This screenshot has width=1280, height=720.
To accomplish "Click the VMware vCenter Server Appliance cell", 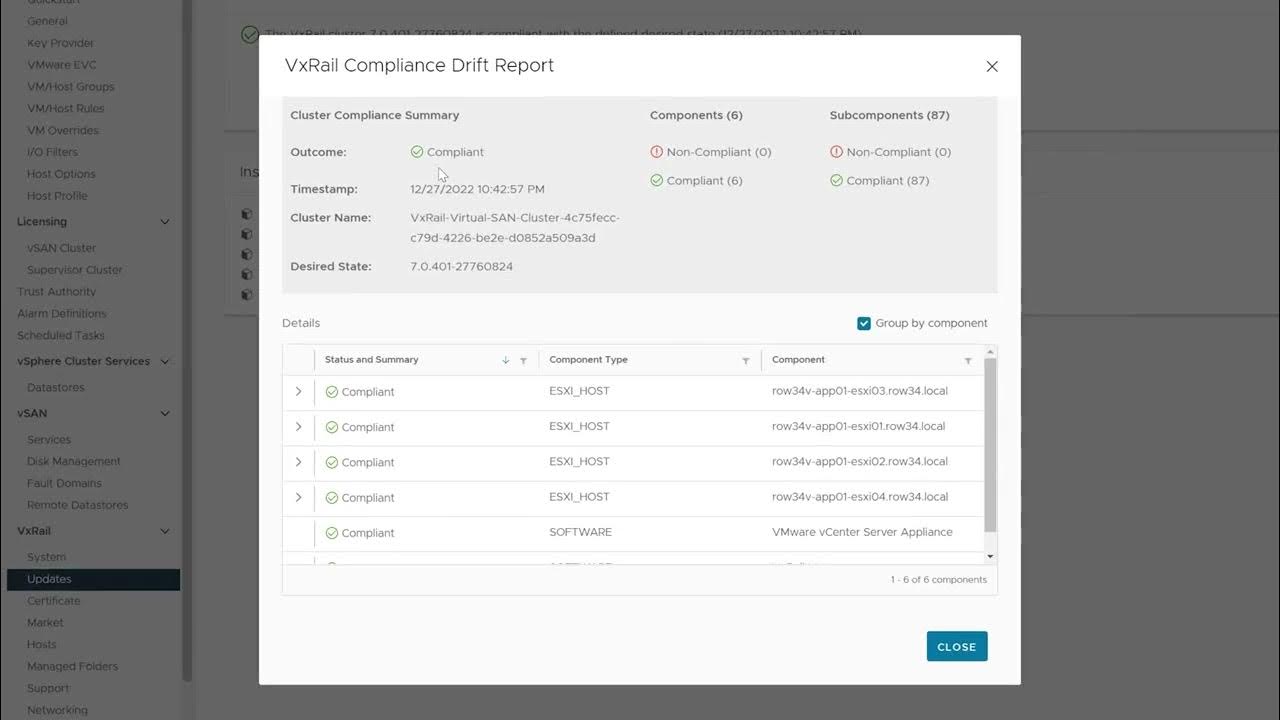I will [862, 532].
